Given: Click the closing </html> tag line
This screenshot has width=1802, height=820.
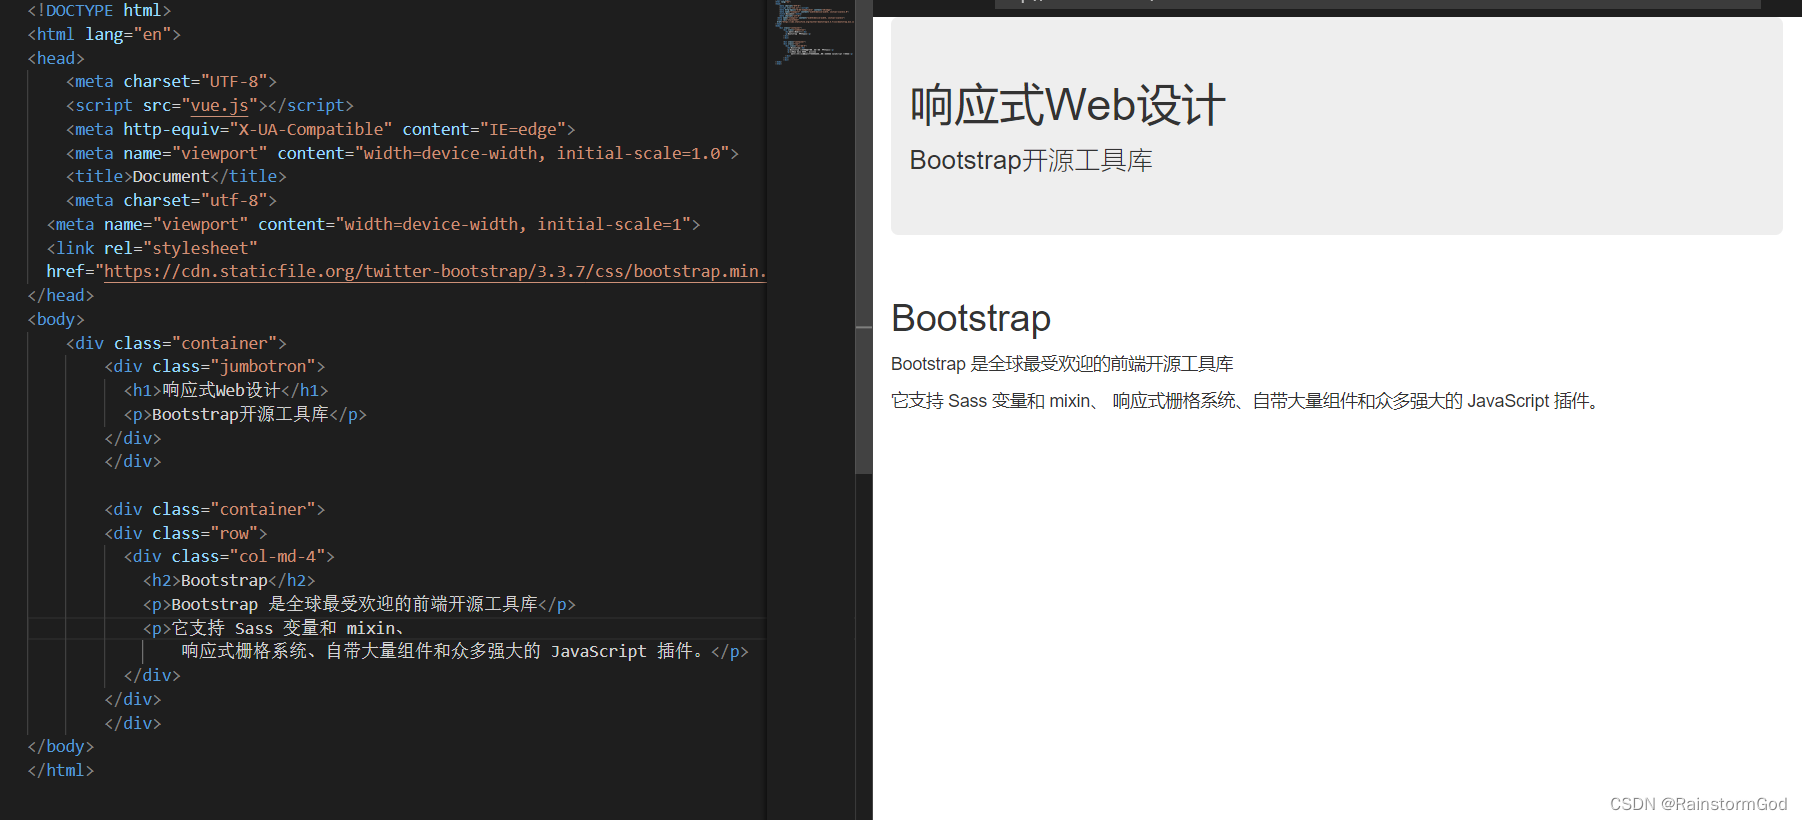Looking at the screenshot, I should pos(61,770).
